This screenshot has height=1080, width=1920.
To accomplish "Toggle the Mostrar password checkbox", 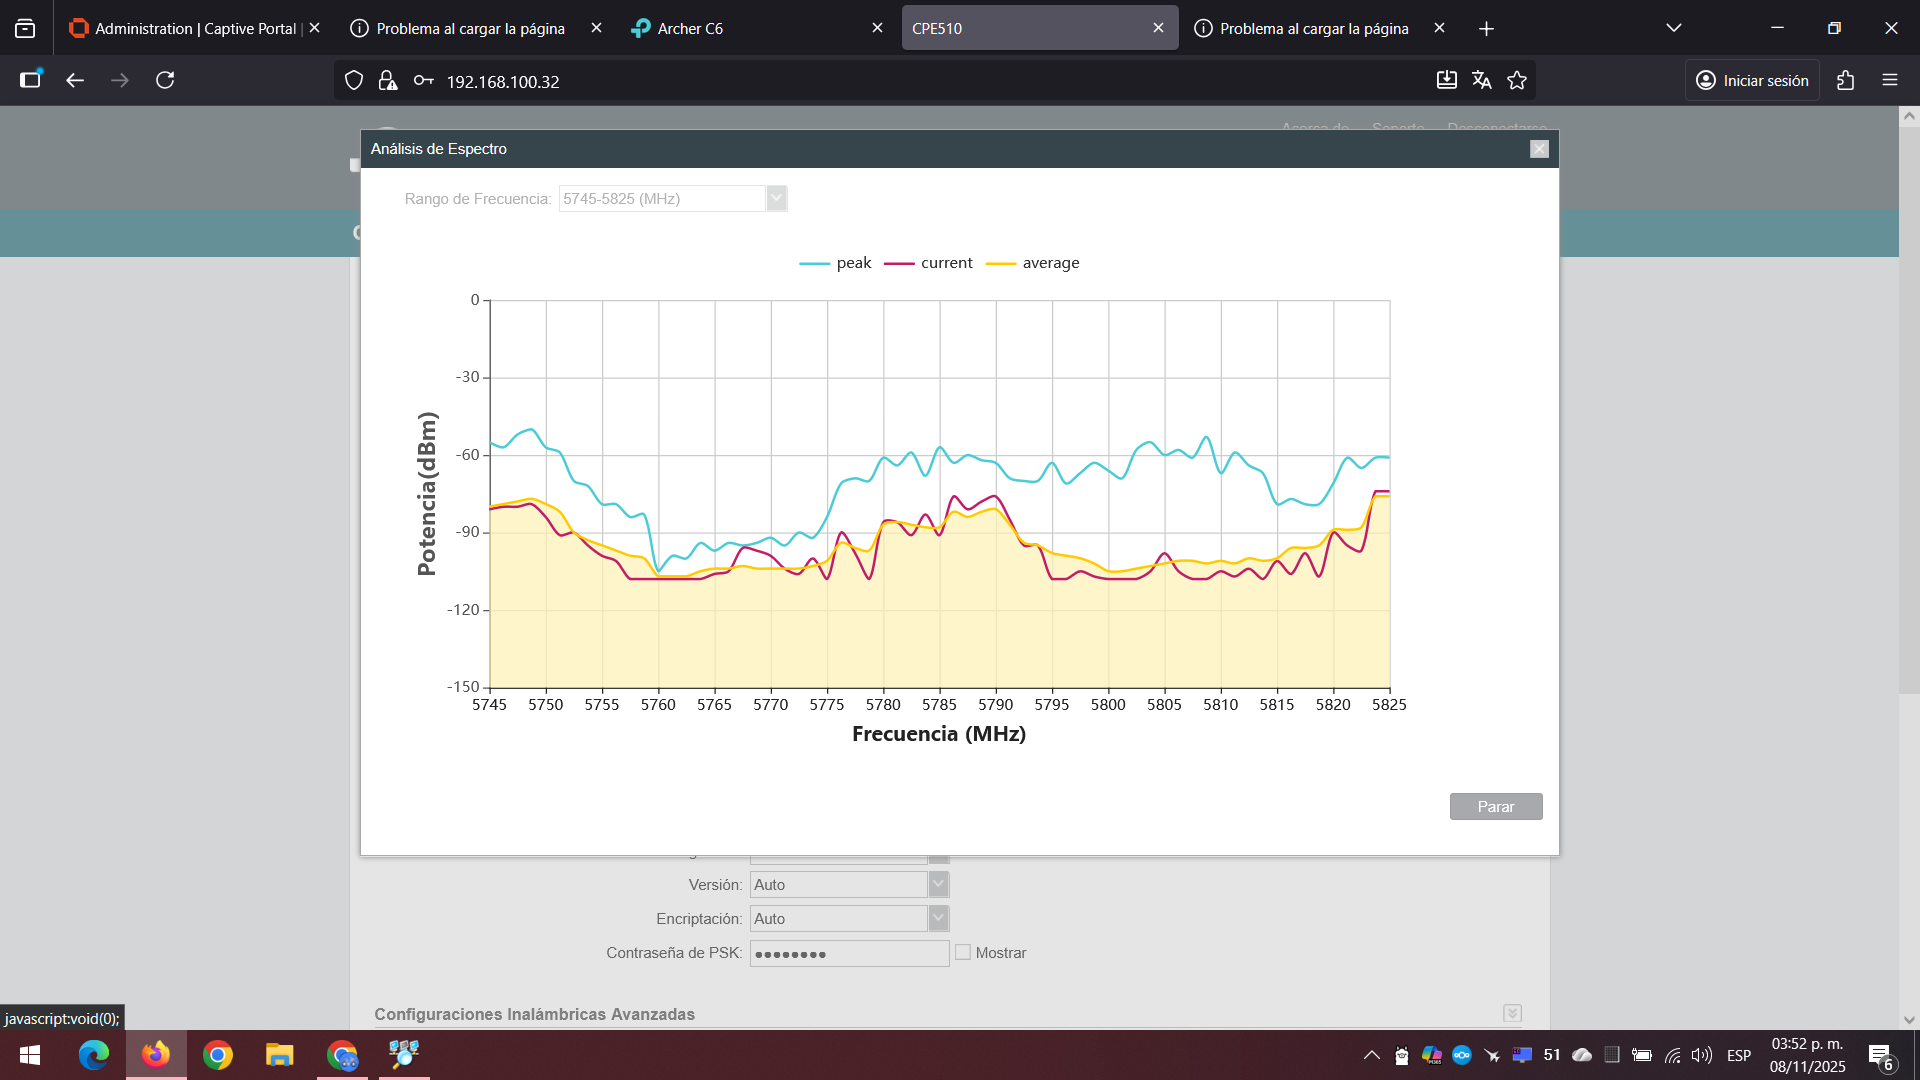I will (963, 953).
